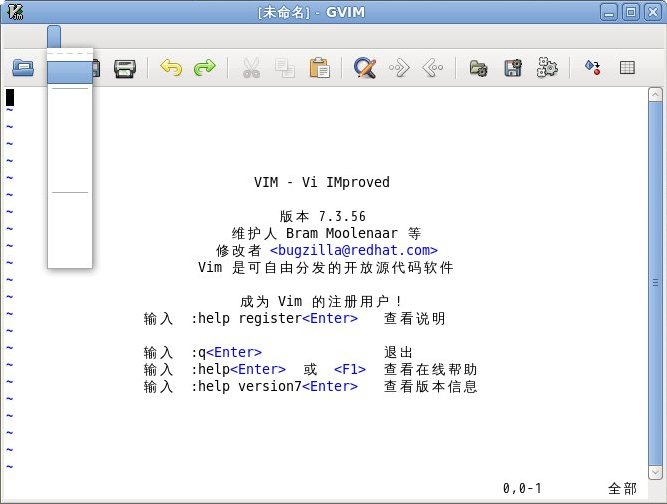Image resolution: width=667 pixels, height=504 pixels.
Task: Maximize the GVIM window
Action: point(631,12)
